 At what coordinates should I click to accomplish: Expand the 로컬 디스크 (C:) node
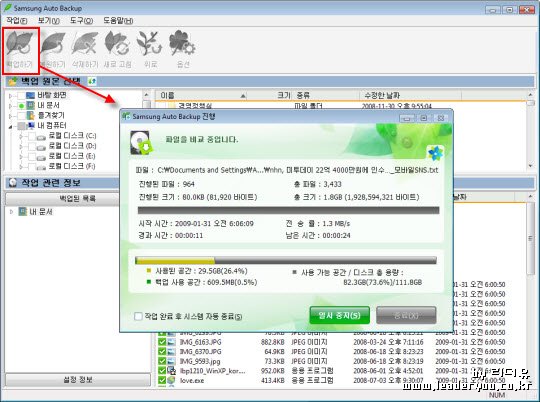coord(21,136)
